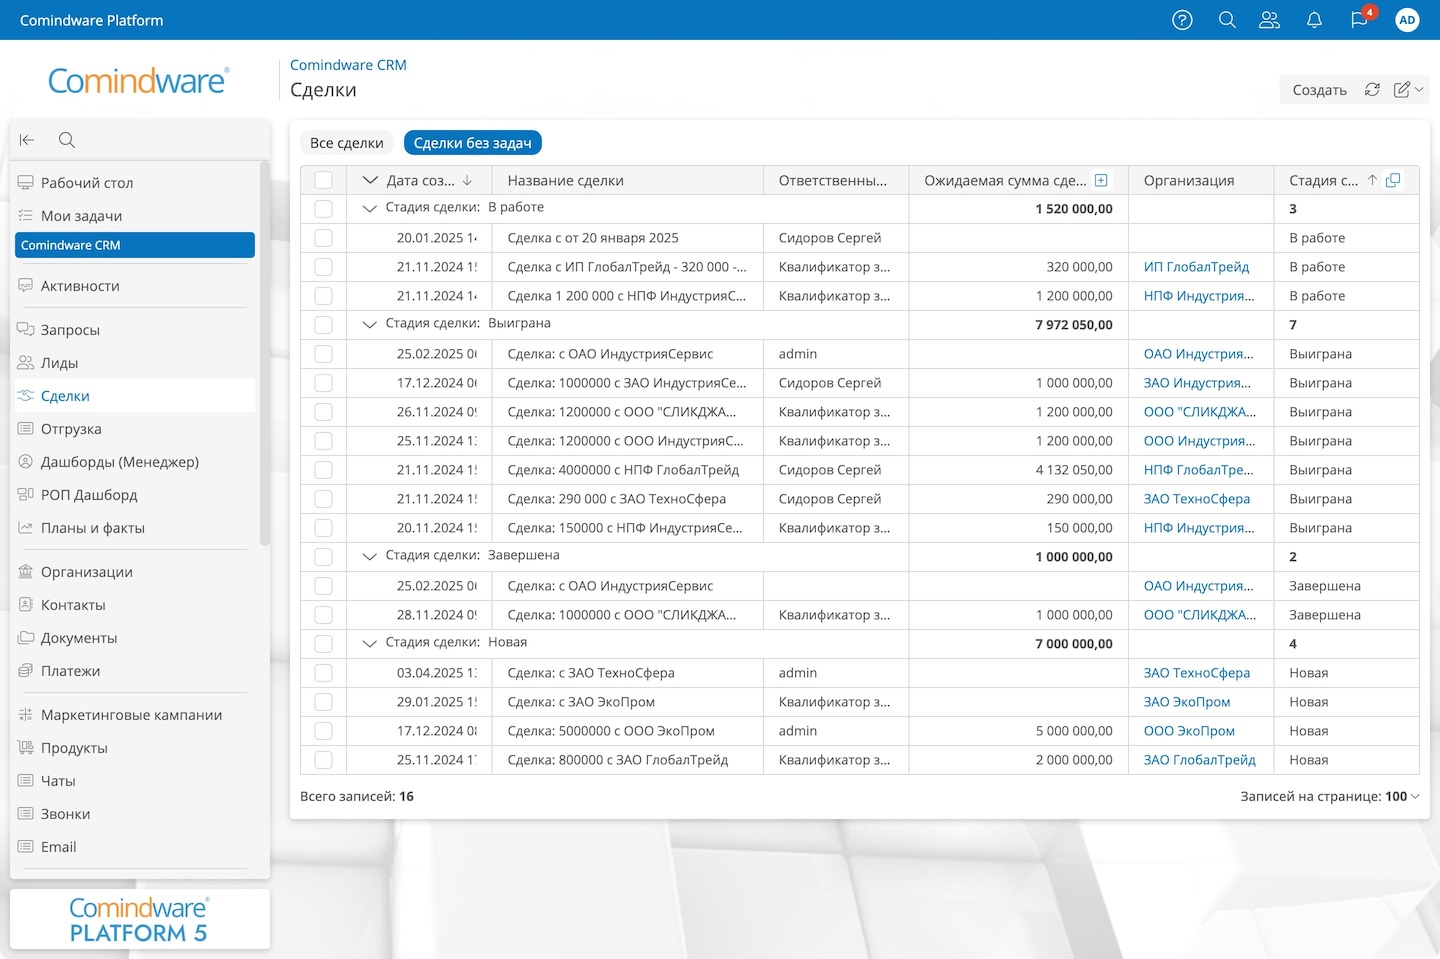Open the users group icon in top bar
The width and height of the screenshot is (1440, 959).
(x=1270, y=20)
